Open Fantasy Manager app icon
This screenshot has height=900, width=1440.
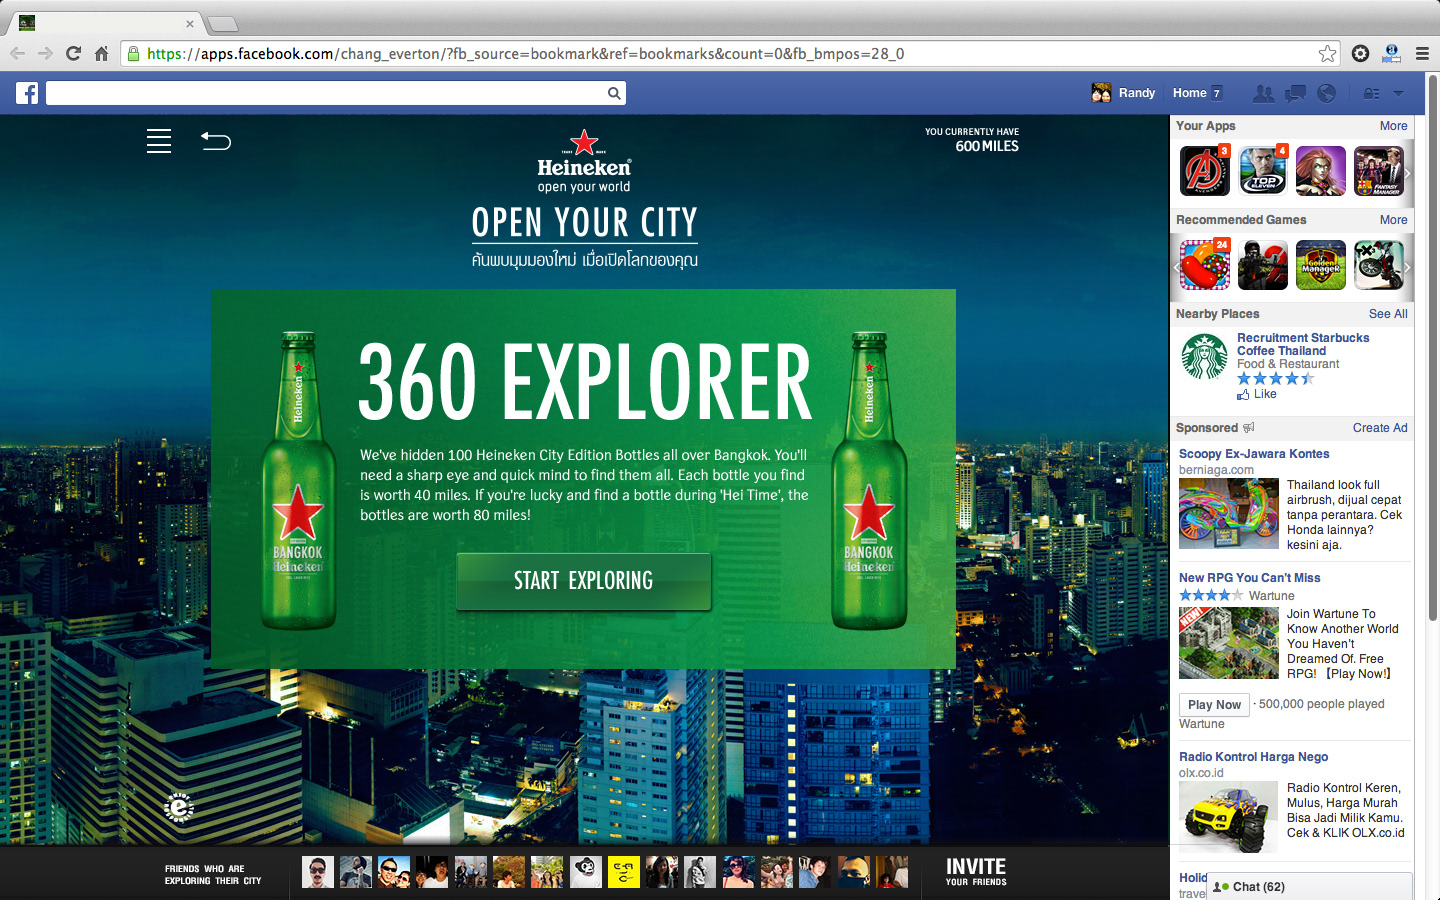click(x=1379, y=171)
